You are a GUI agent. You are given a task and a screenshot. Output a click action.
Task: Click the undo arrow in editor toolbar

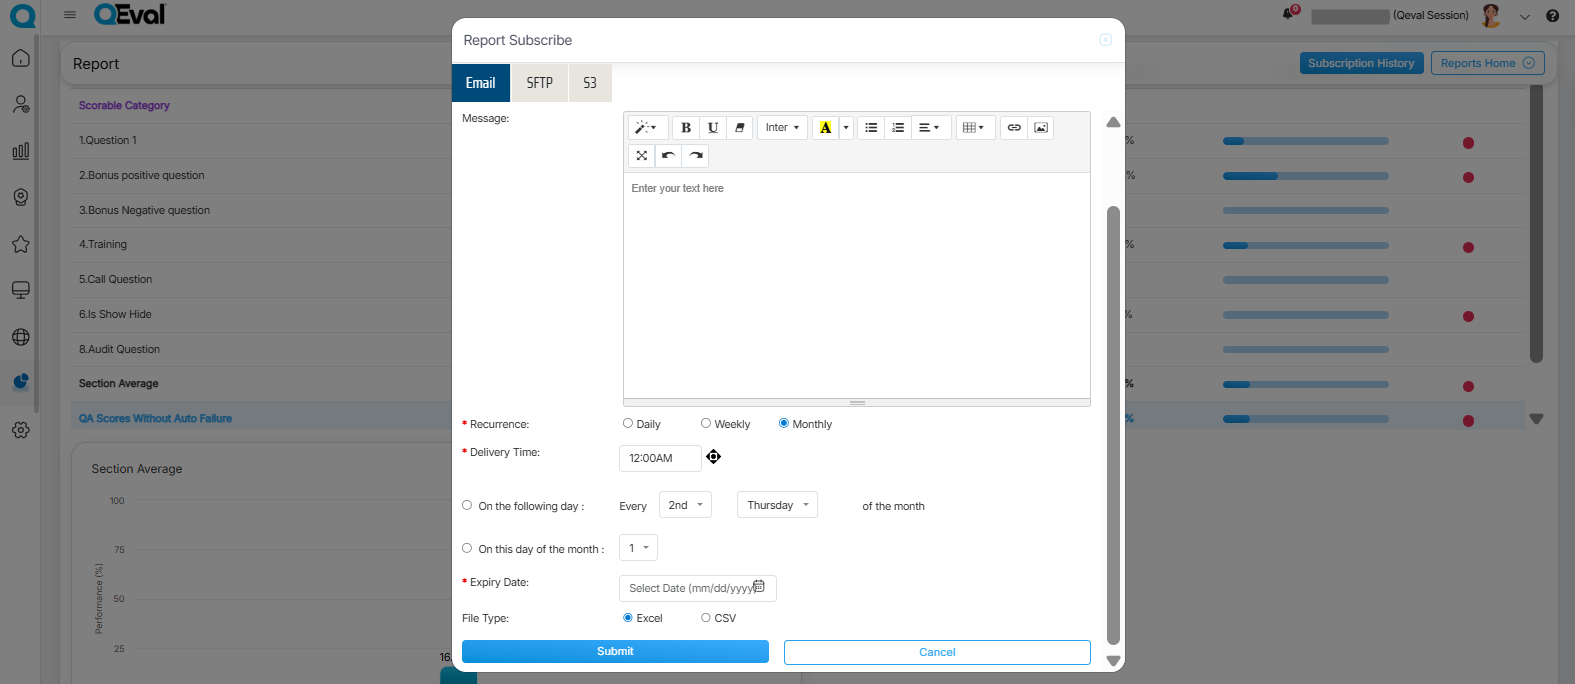click(668, 156)
